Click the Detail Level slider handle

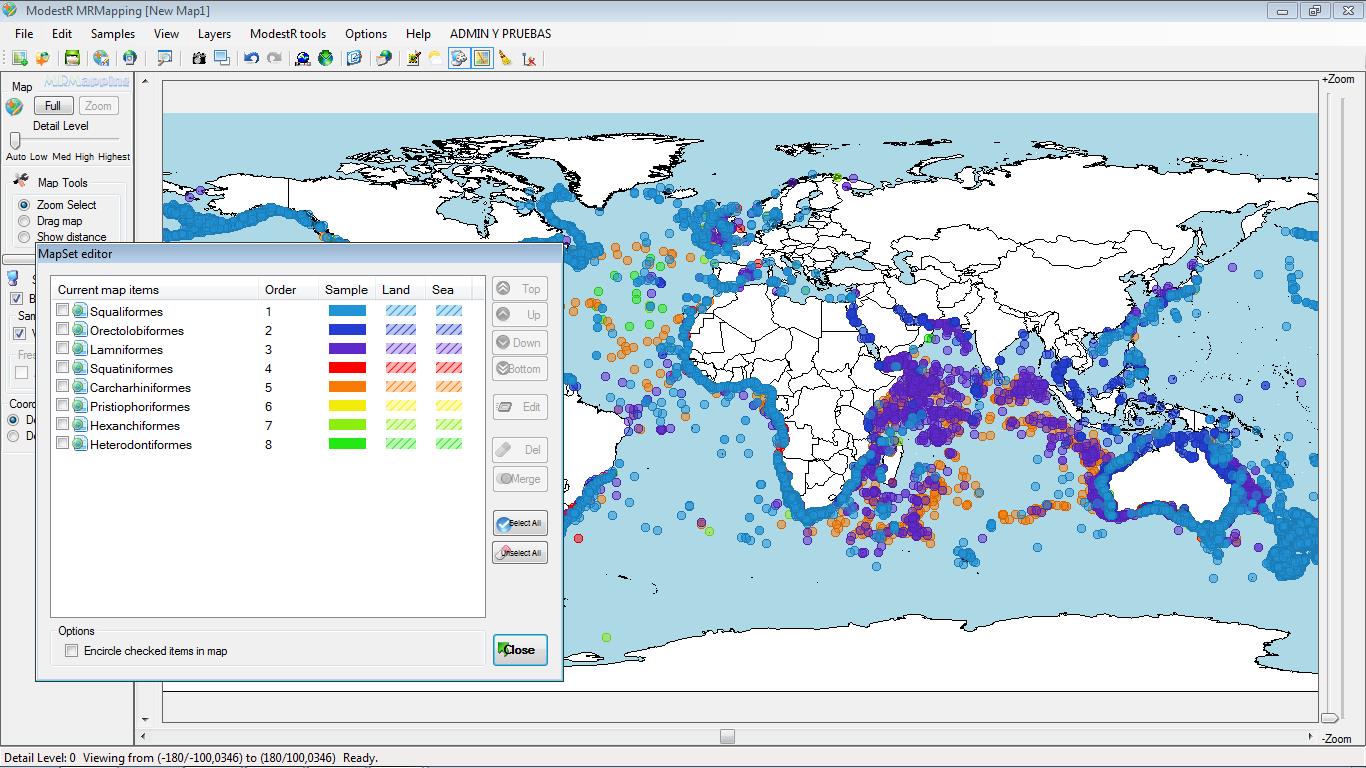[15, 140]
